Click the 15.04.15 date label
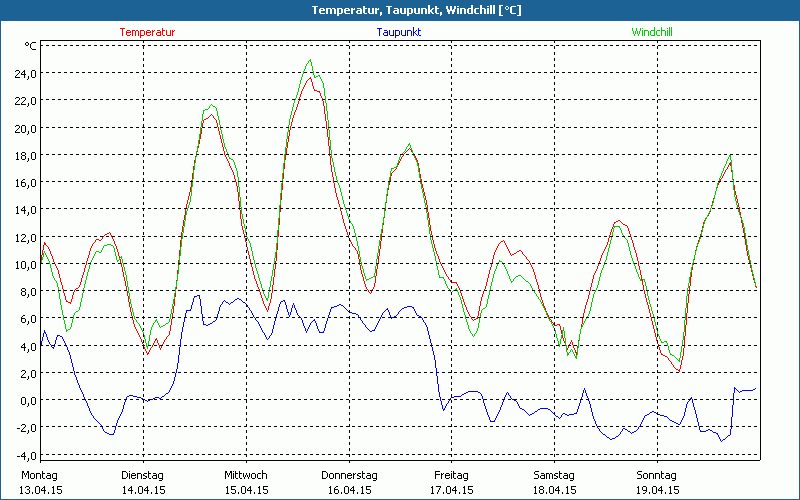This screenshot has width=800, height=500. pyautogui.click(x=246, y=490)
